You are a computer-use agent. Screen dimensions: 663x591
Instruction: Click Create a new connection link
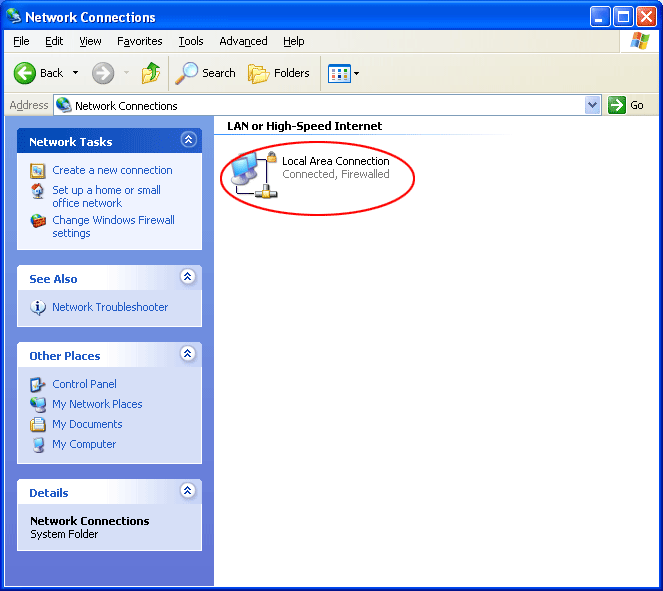(x=112, y=170)
